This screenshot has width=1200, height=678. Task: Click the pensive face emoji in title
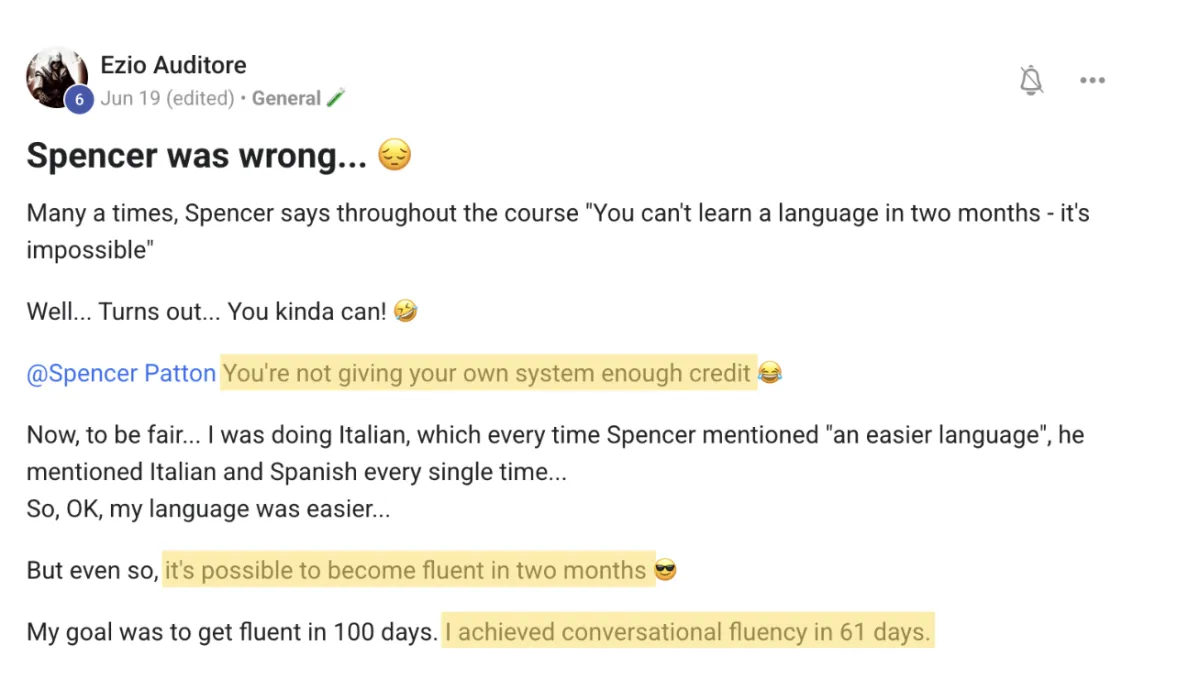tap(395, 156)
